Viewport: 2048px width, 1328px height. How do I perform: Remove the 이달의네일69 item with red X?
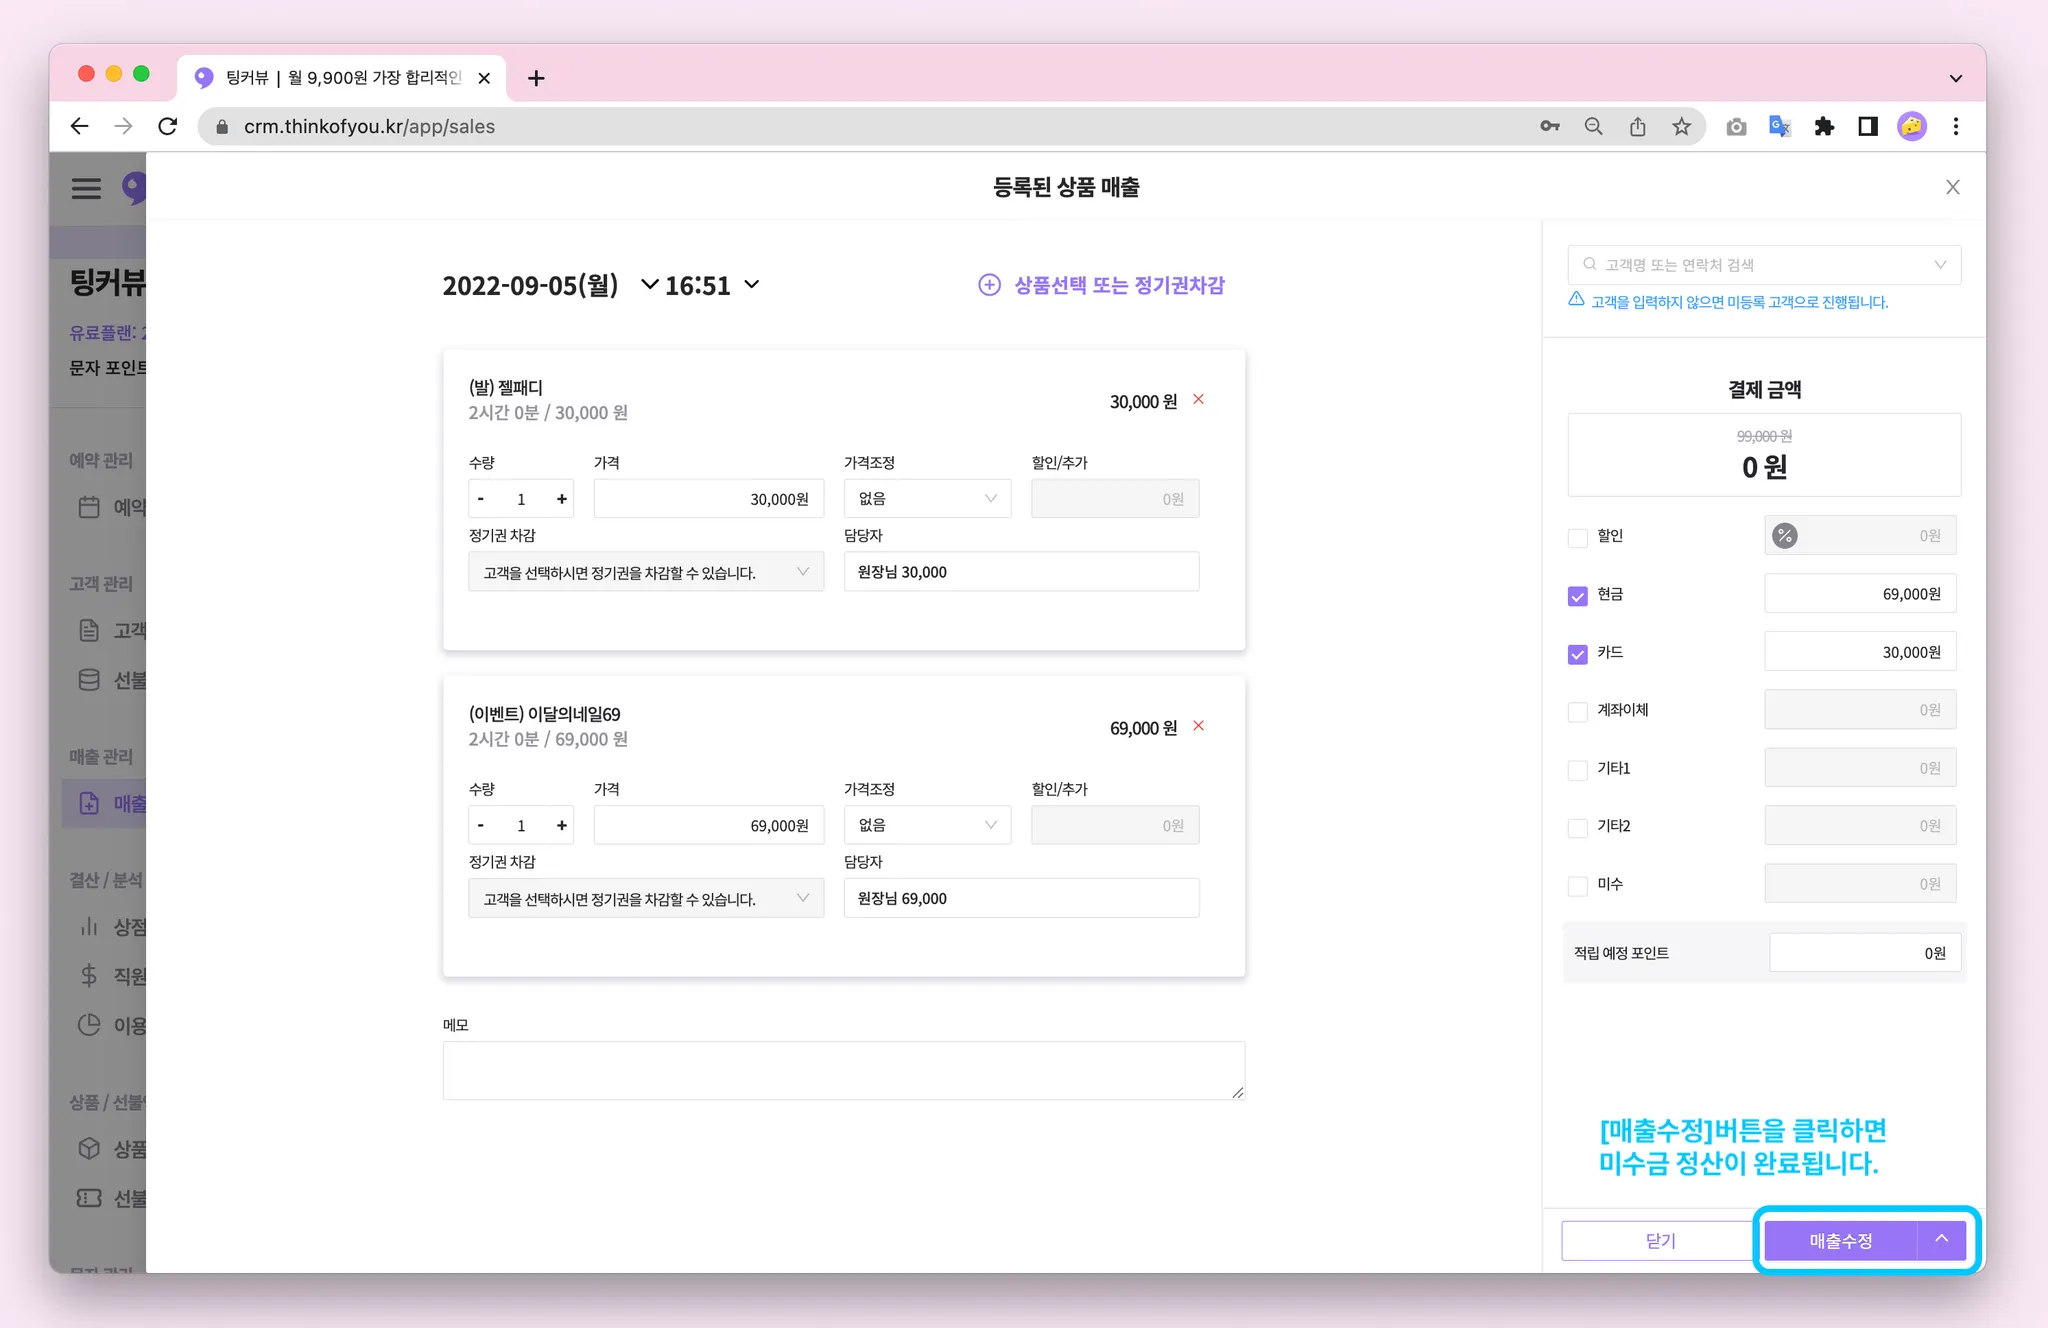point(1198,726)
